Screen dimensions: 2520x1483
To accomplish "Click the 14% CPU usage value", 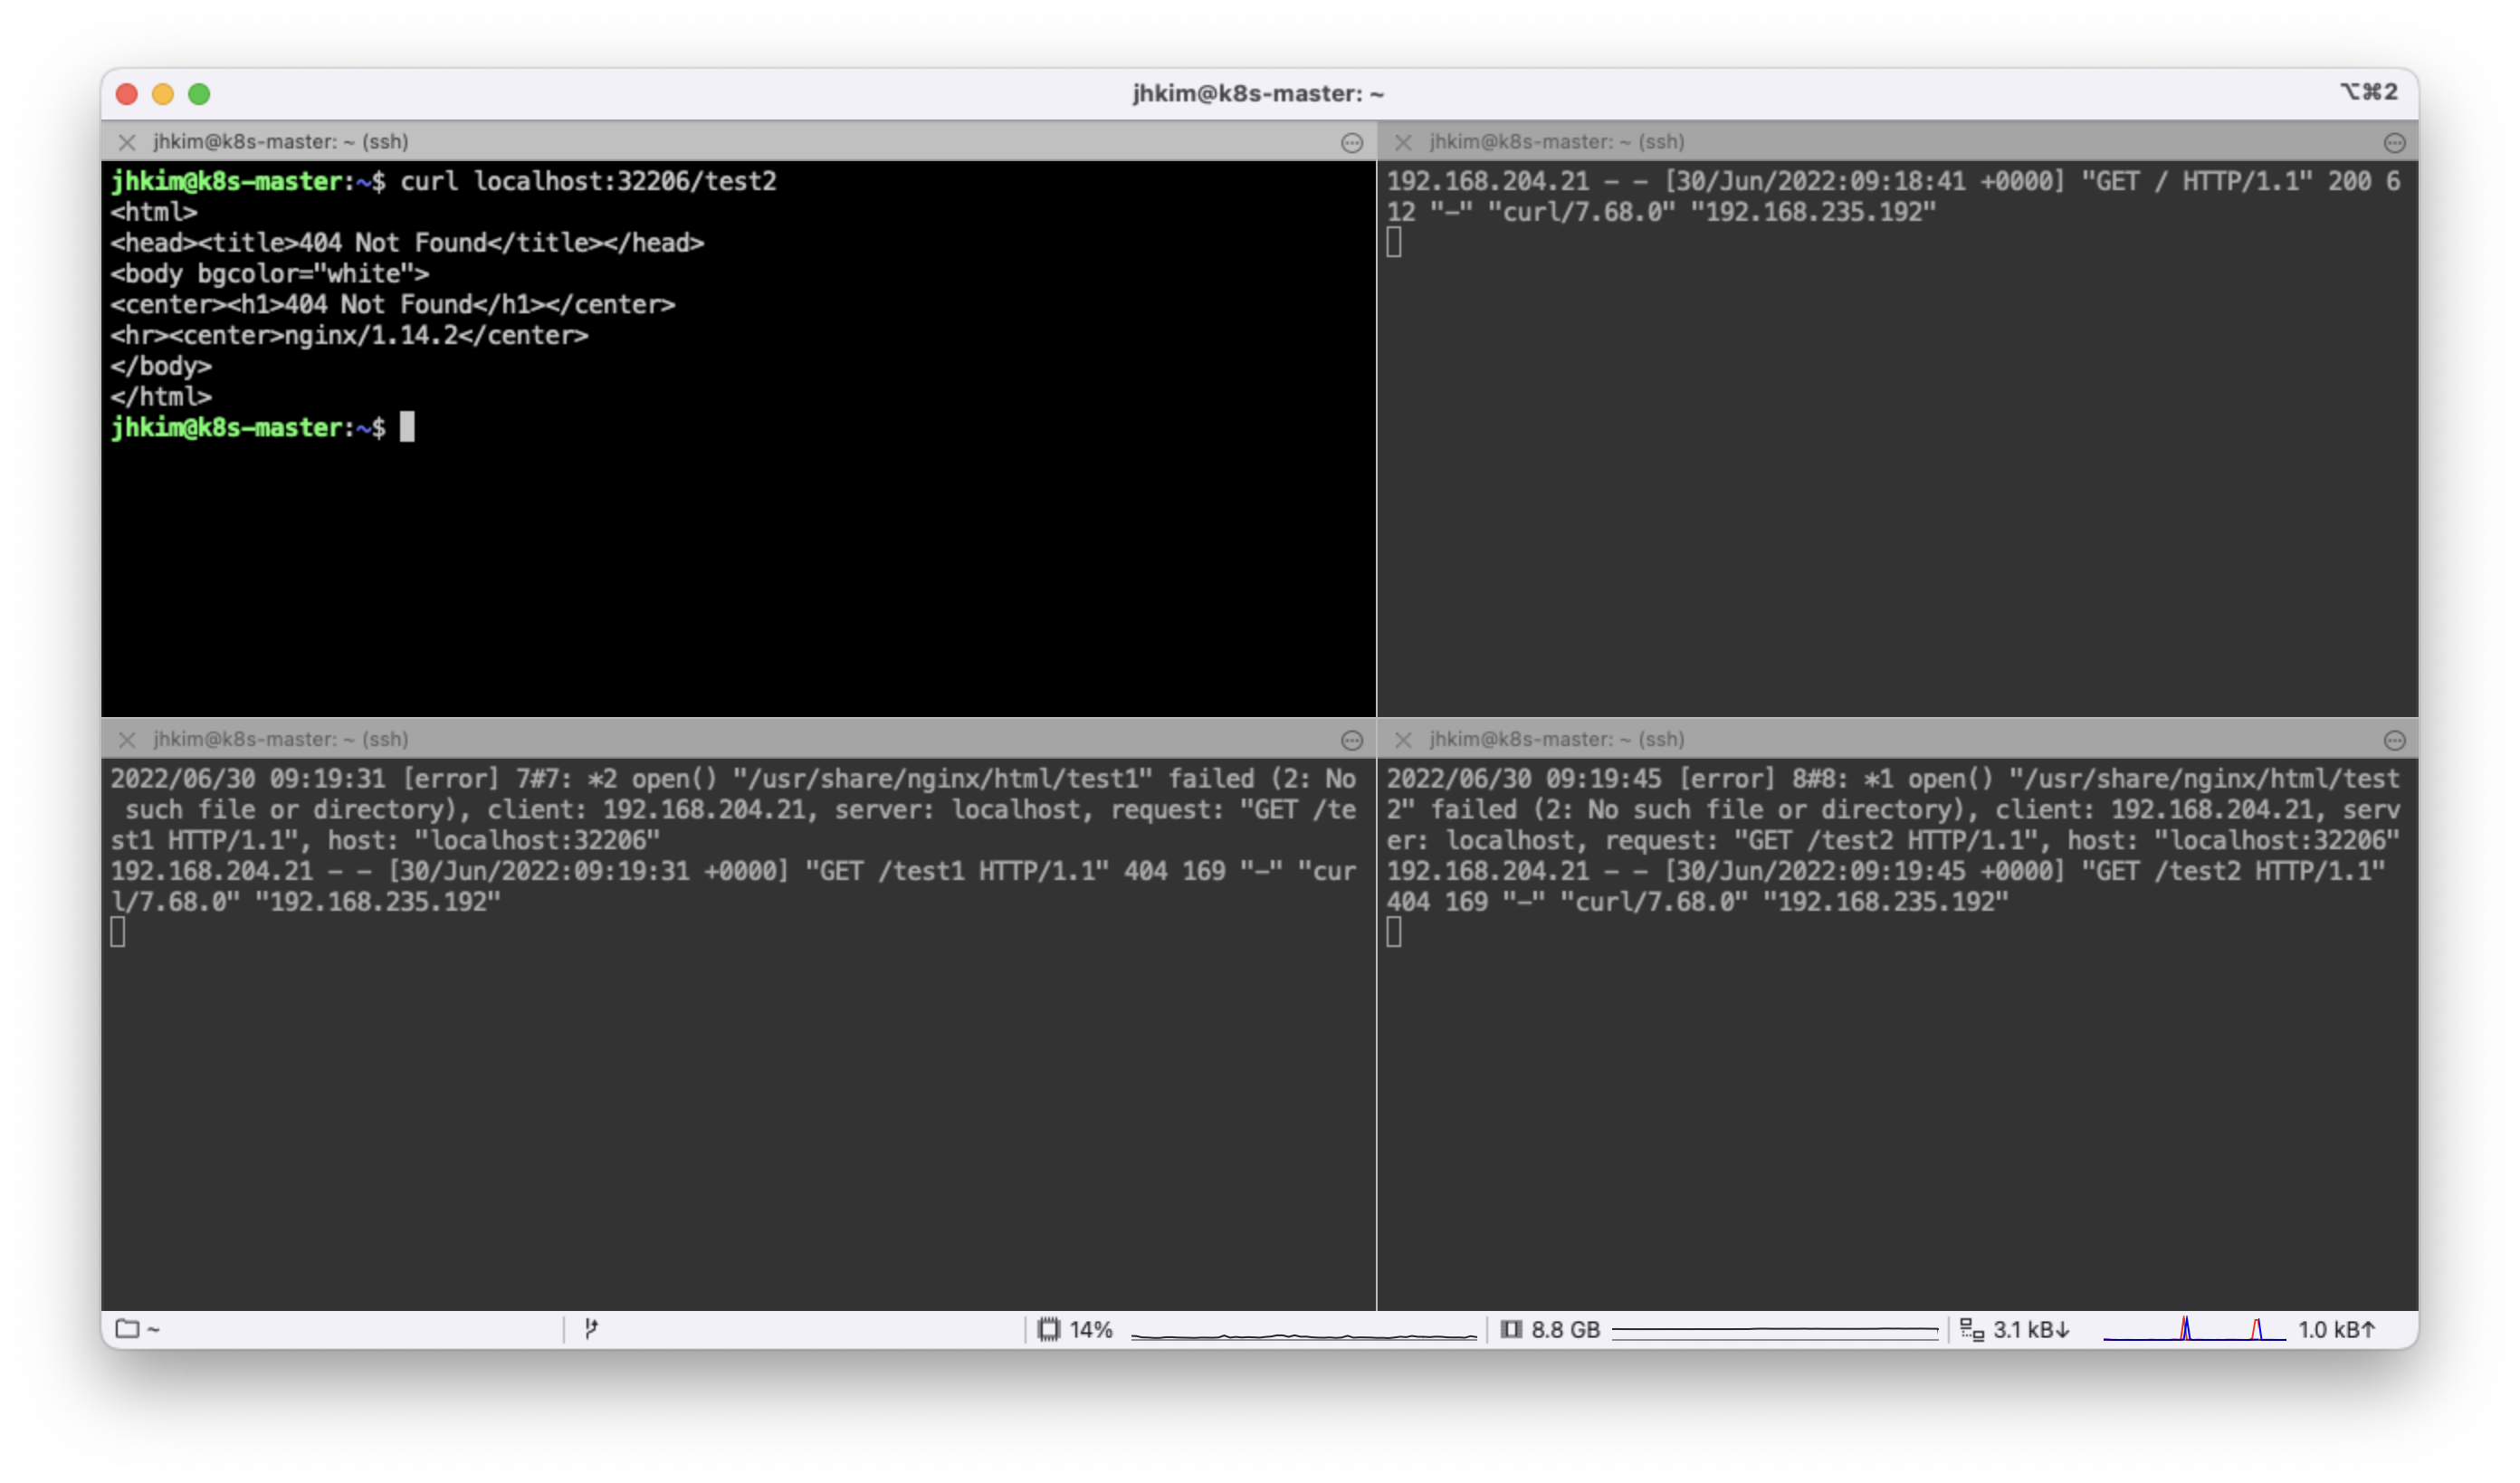I will click(x=1091, y=1330).
